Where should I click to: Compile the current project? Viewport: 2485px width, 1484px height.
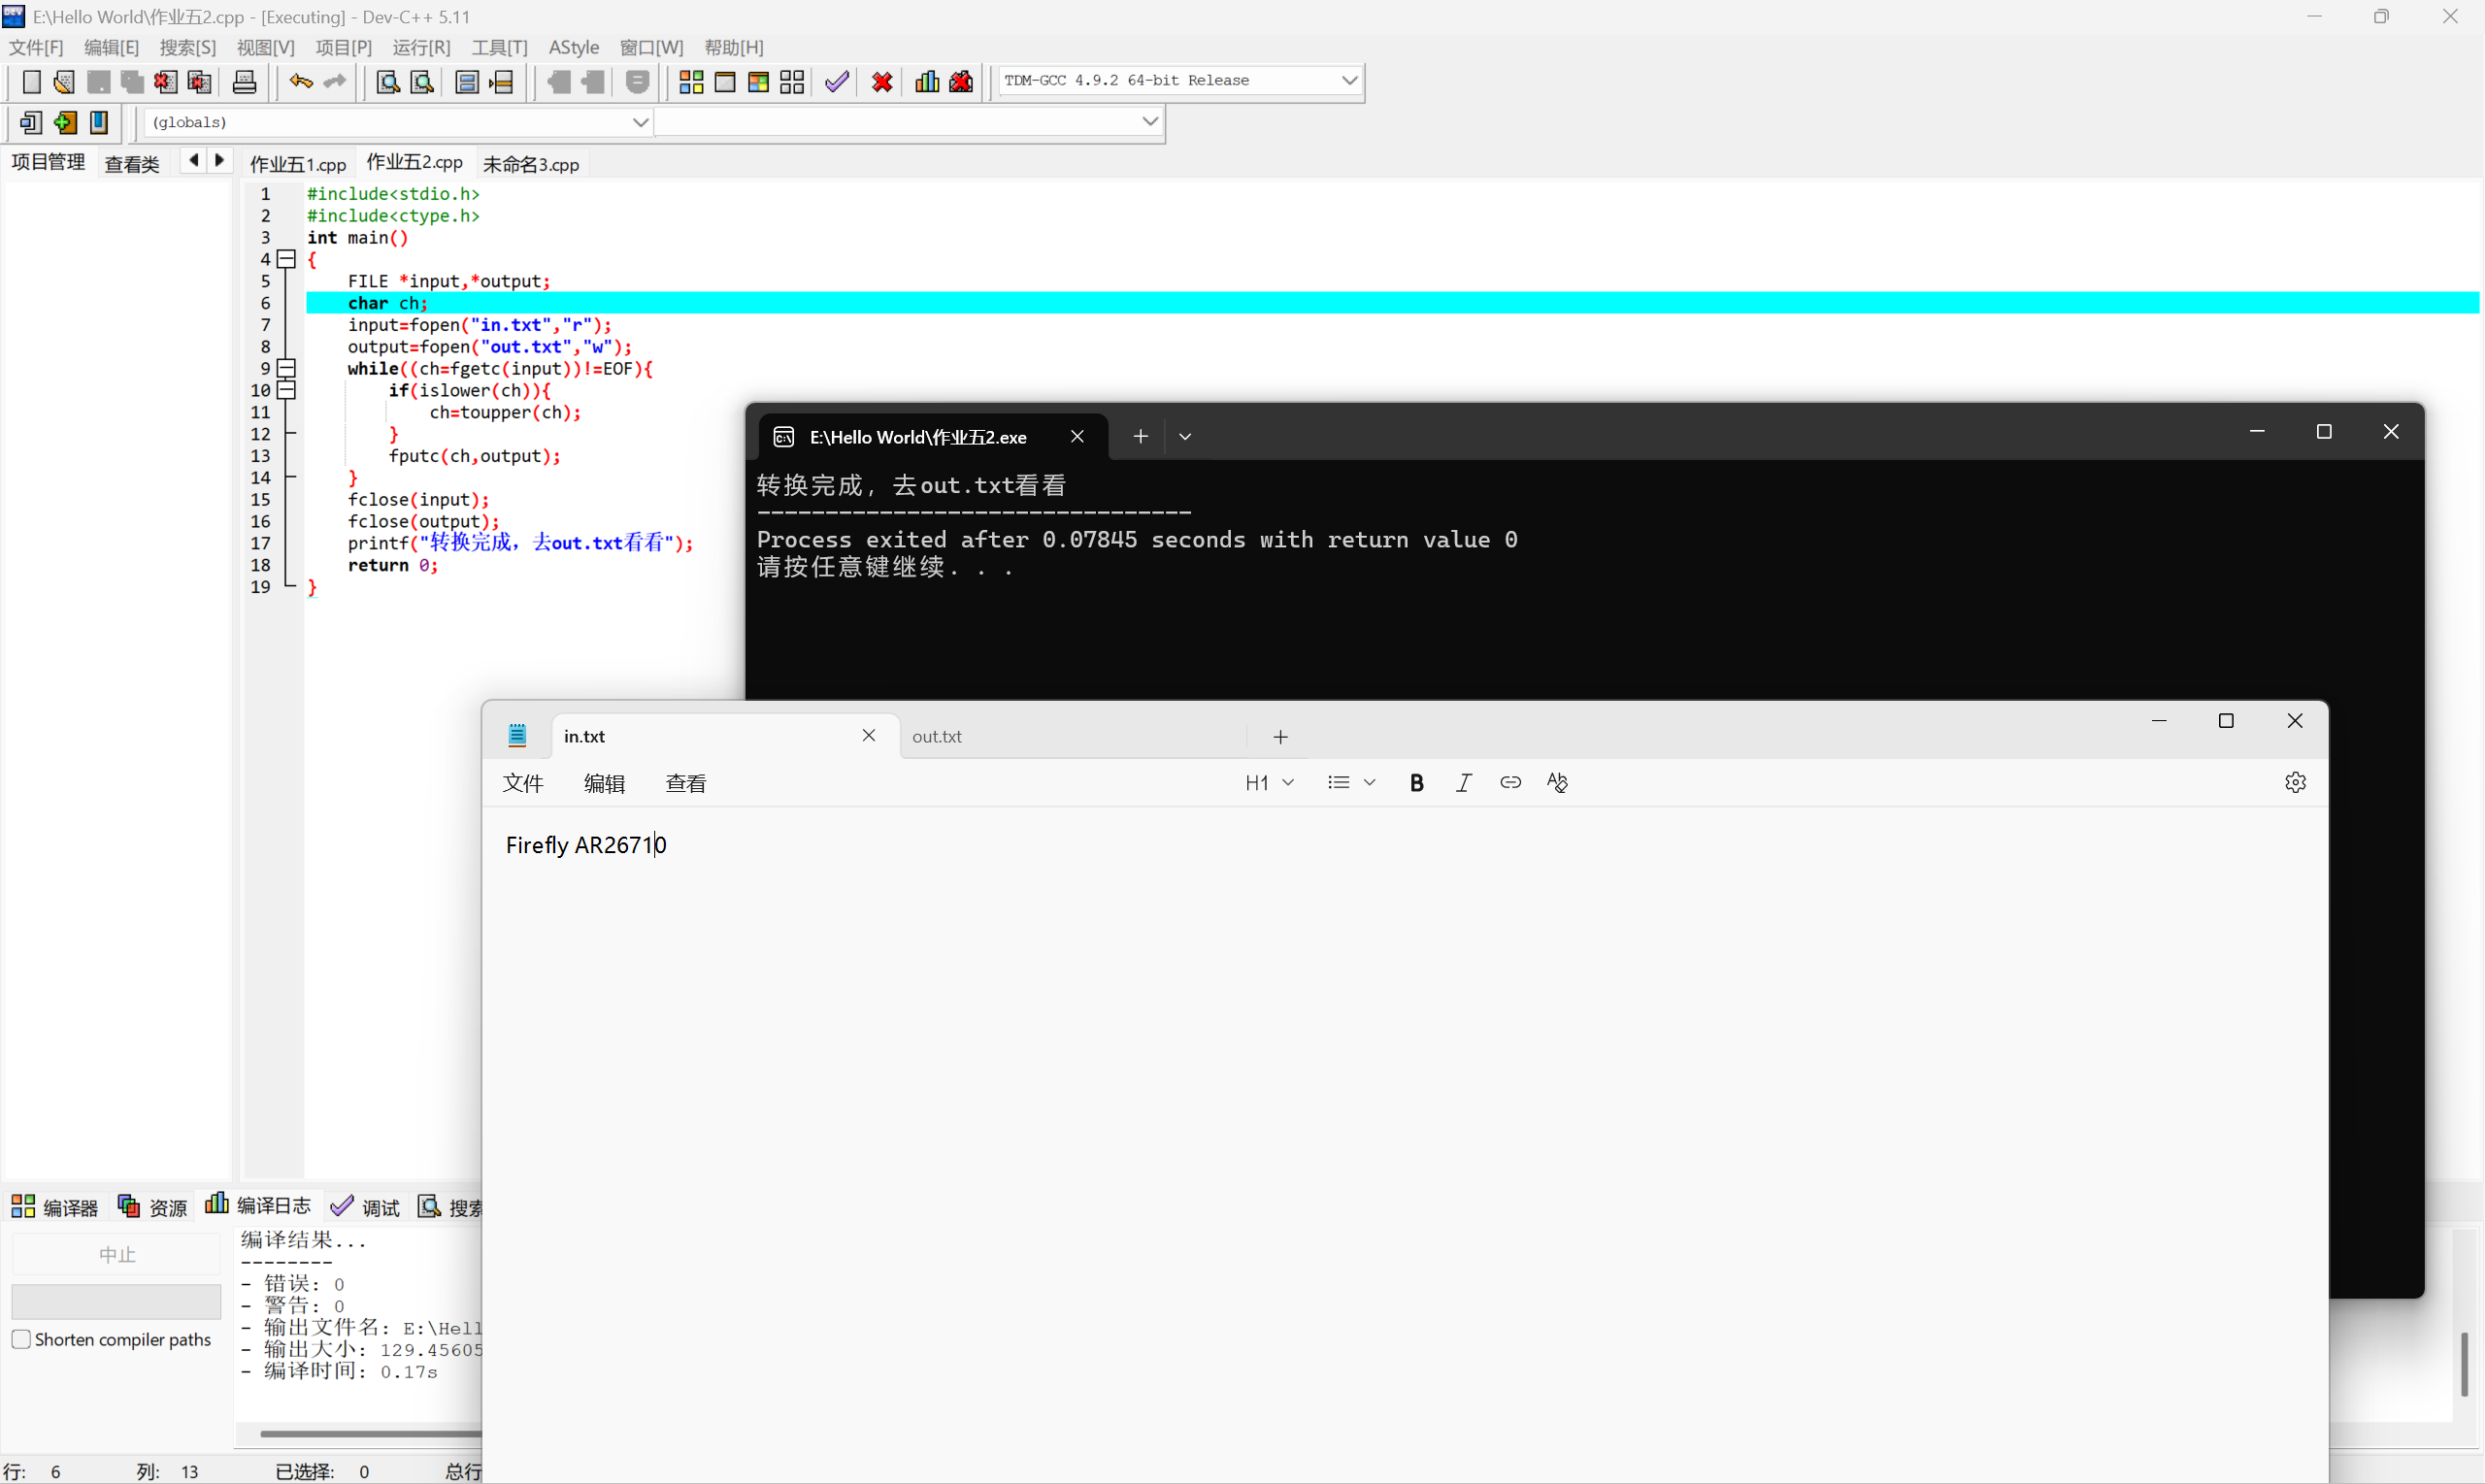pos(690,82)
